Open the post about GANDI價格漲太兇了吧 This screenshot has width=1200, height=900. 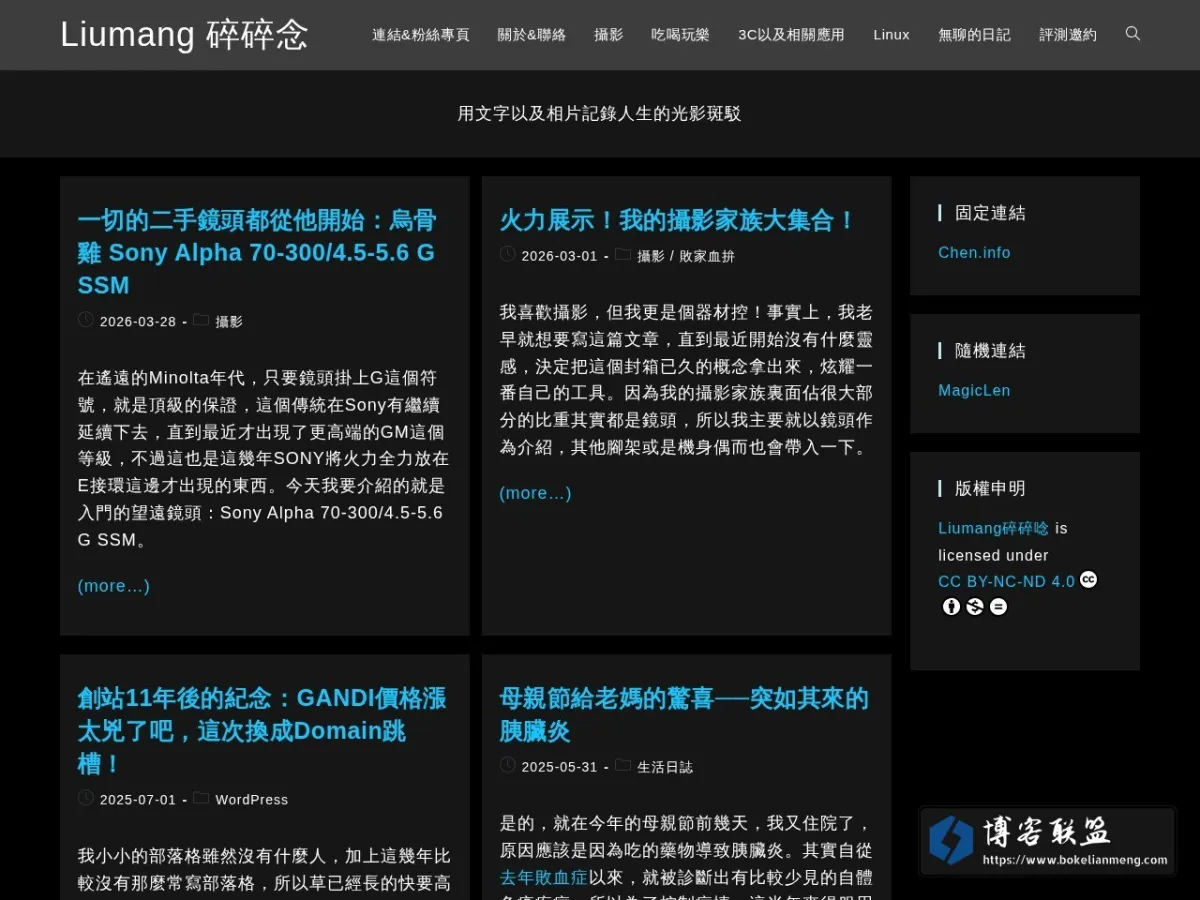(x=262, y=731)
